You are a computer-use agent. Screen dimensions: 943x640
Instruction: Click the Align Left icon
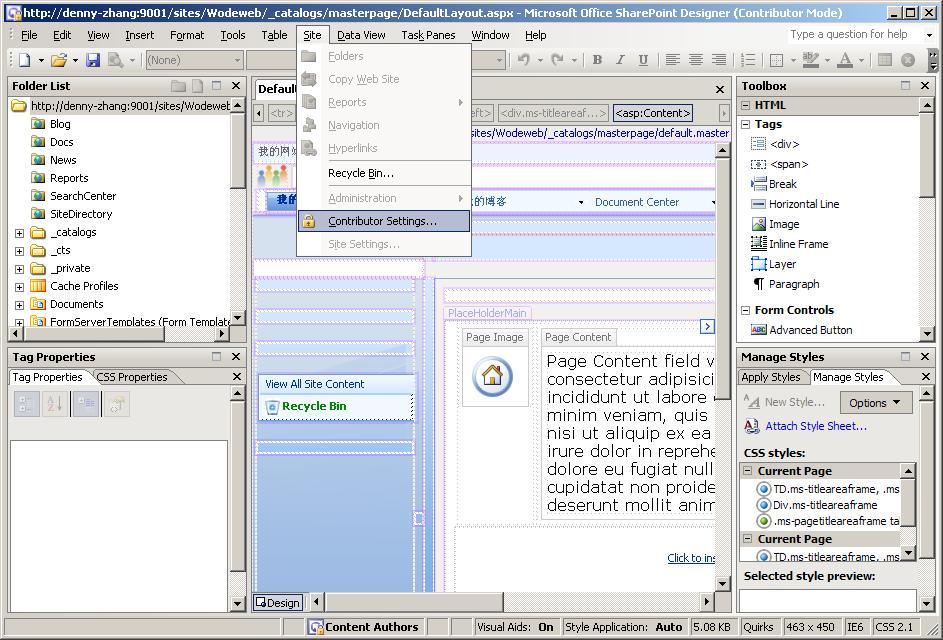[672, 60]
